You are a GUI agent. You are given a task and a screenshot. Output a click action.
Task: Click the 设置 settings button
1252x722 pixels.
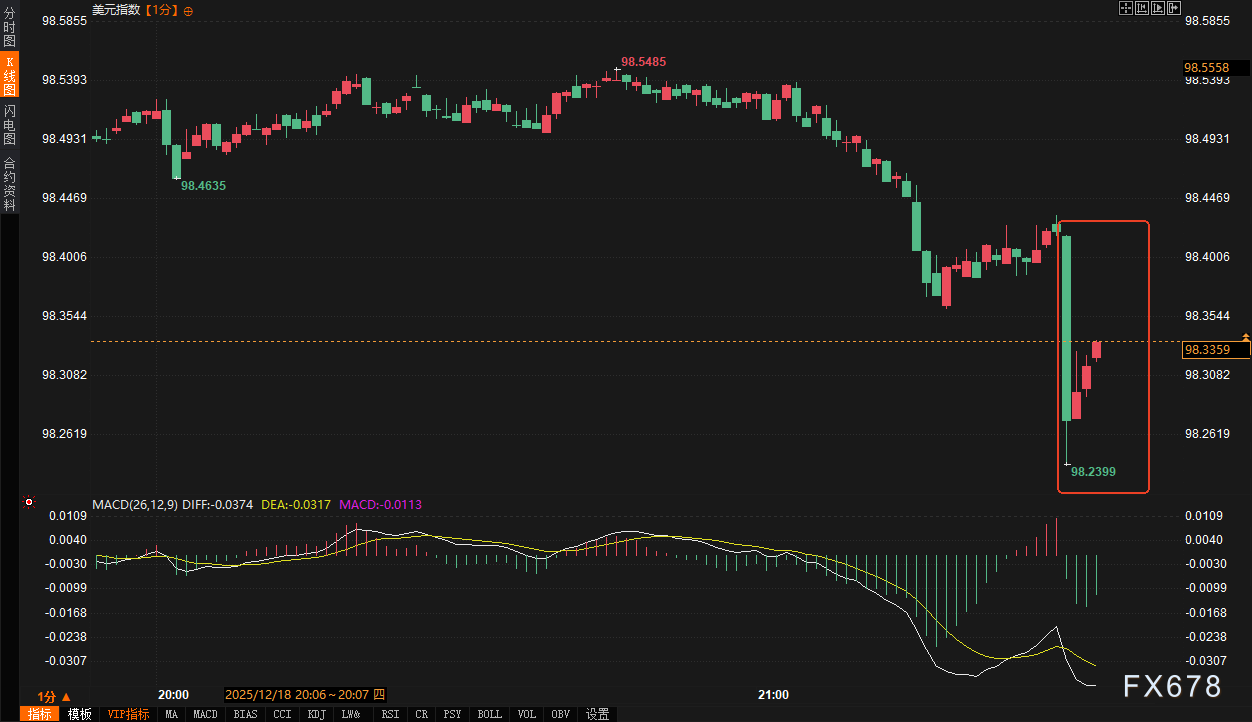click(598, 714)
